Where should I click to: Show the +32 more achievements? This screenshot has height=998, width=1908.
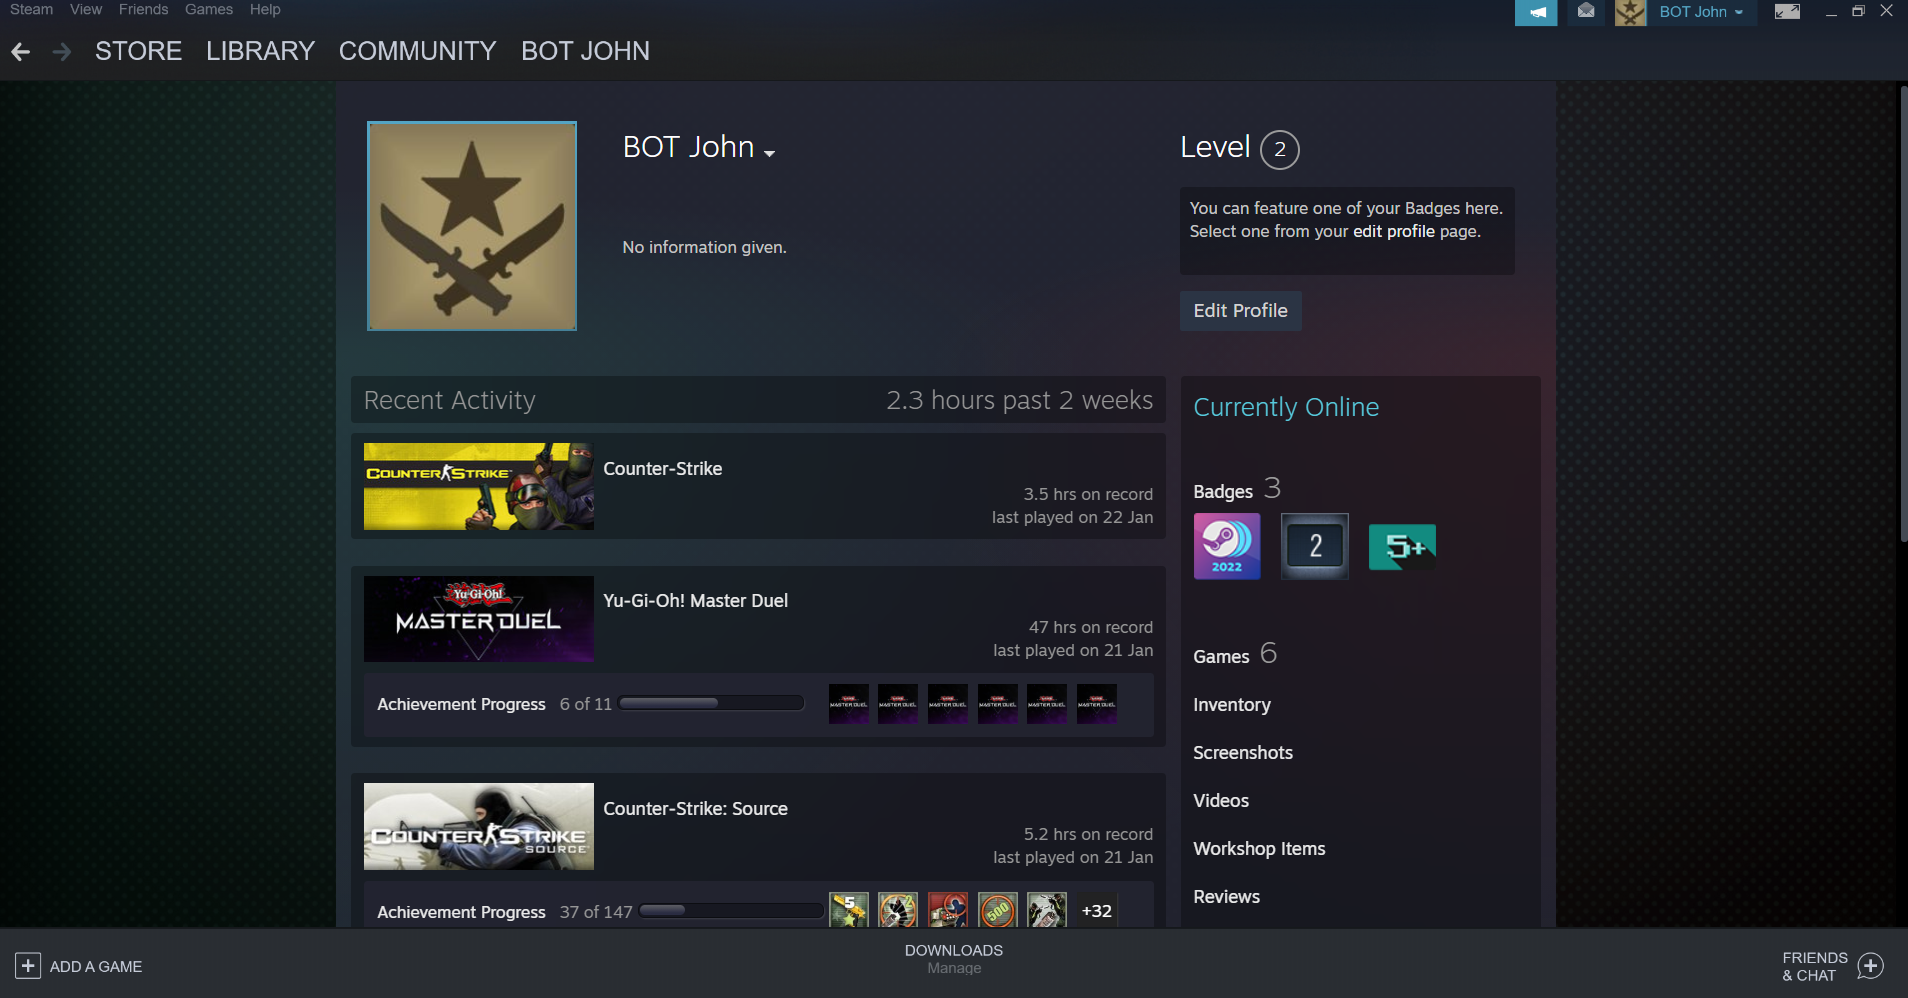click(1096, 911)
